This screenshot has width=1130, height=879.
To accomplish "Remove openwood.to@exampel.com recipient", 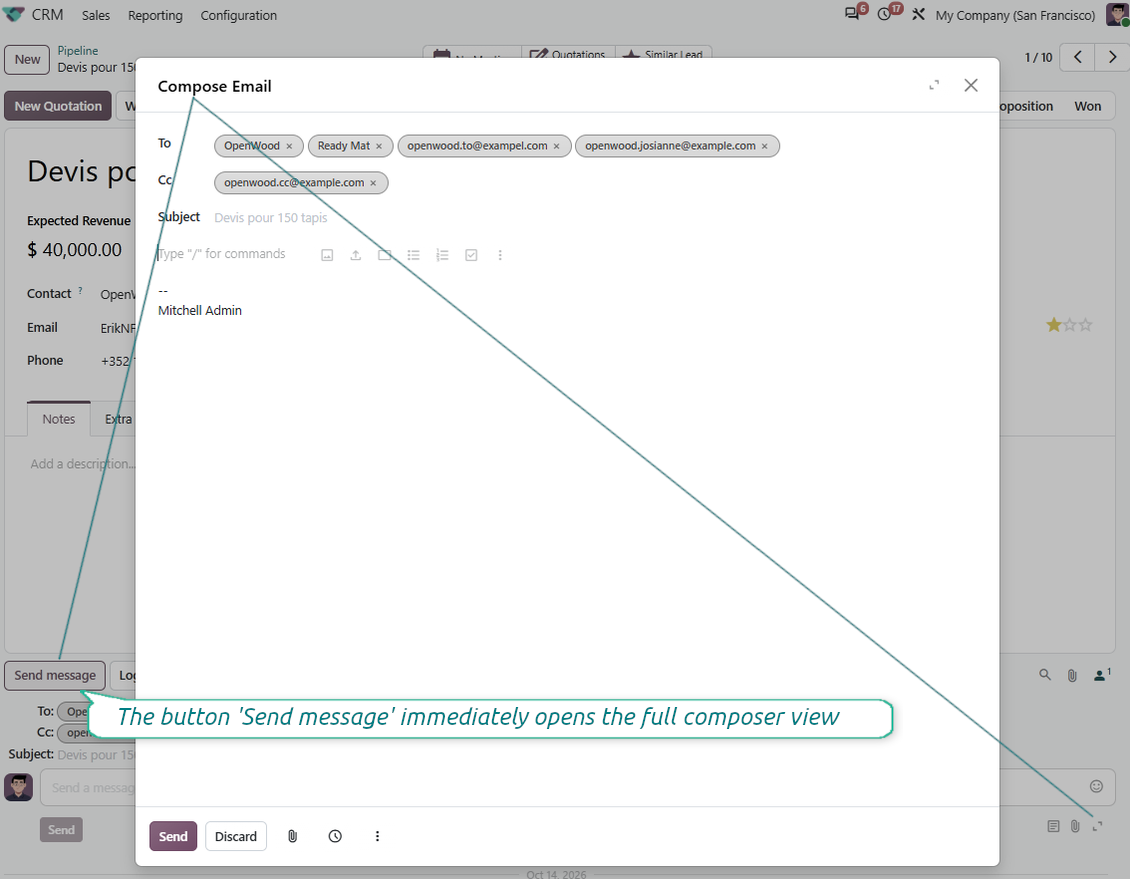I will pos(556,146).
